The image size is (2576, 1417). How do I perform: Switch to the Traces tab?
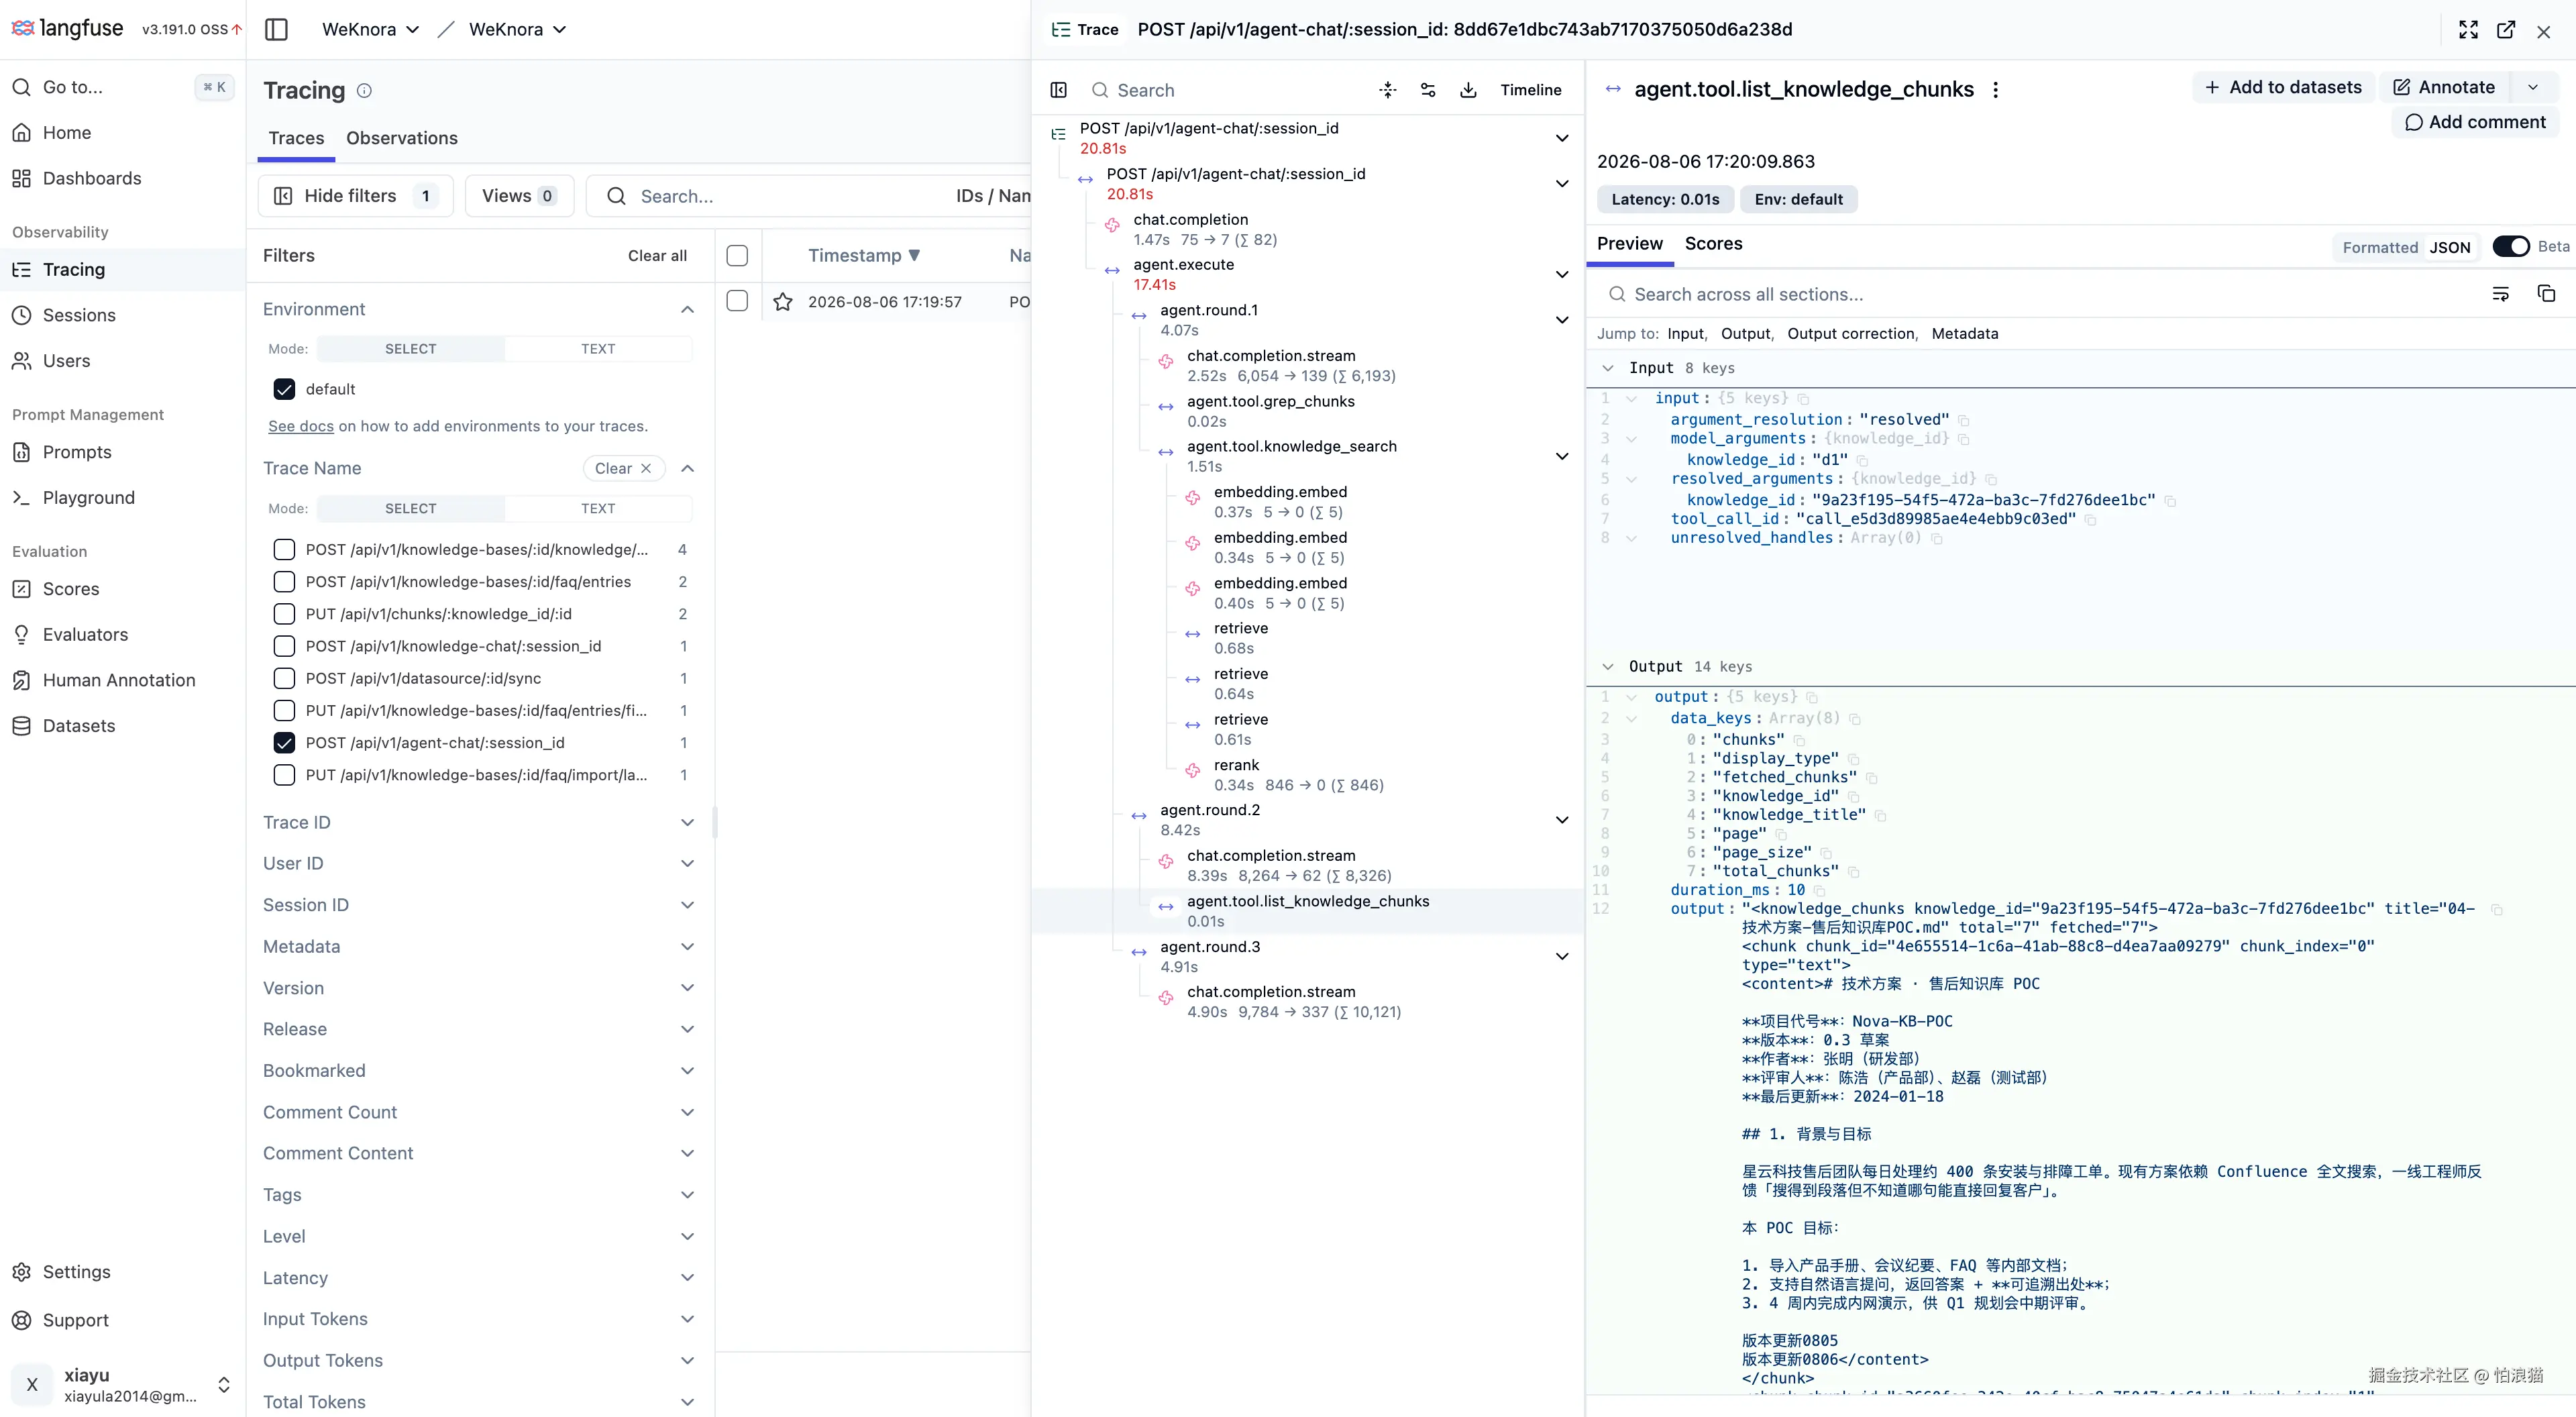point(296,138)
